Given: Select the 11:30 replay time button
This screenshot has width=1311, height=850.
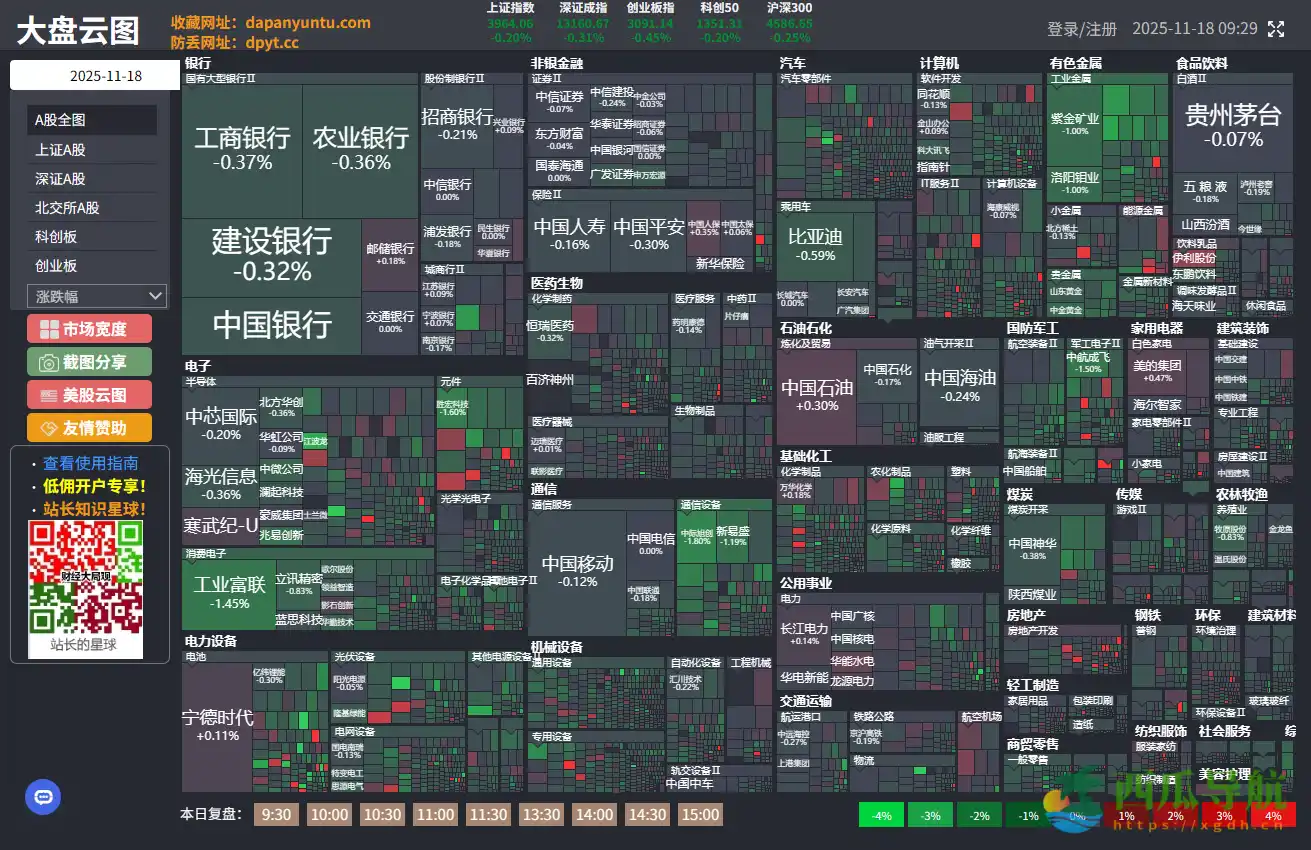Looking at the screenshot, I should coord(488,814).
